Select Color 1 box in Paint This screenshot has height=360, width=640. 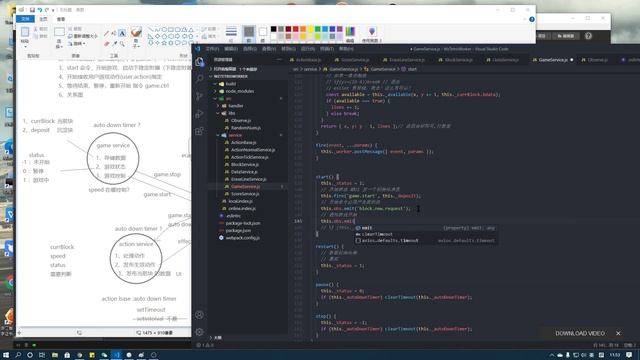pos(249,33)
